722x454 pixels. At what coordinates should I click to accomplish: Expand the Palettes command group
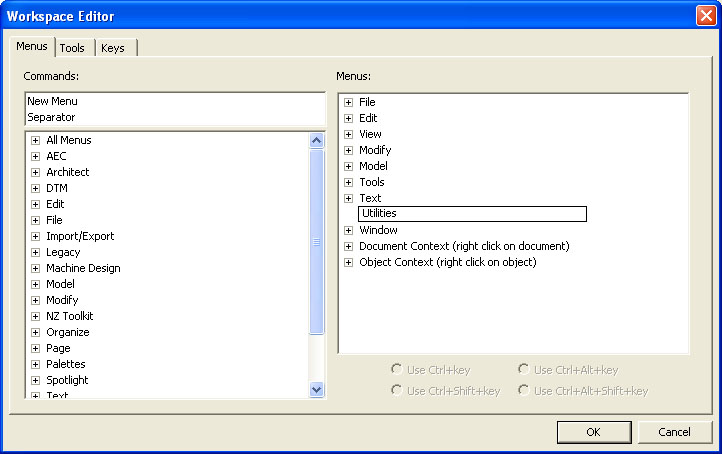[x=35, y=364]
